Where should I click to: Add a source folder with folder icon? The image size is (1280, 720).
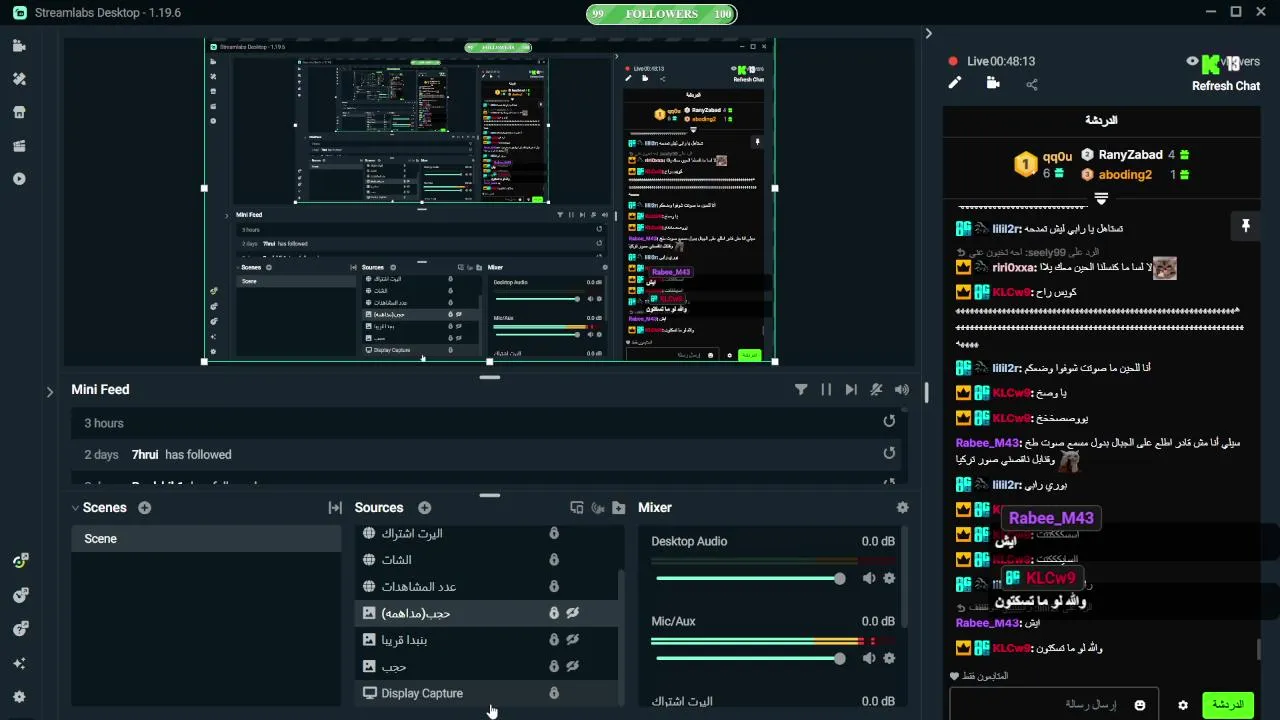(619, 508)
